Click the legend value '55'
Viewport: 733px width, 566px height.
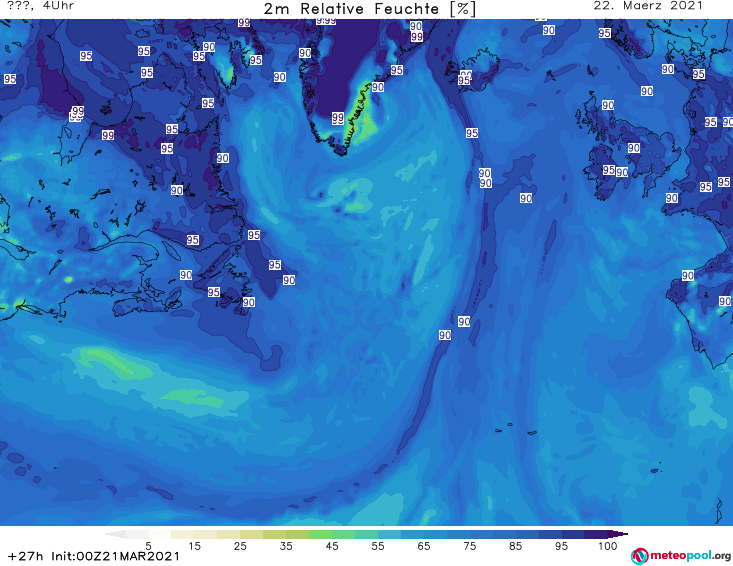(x=378, y=546)
